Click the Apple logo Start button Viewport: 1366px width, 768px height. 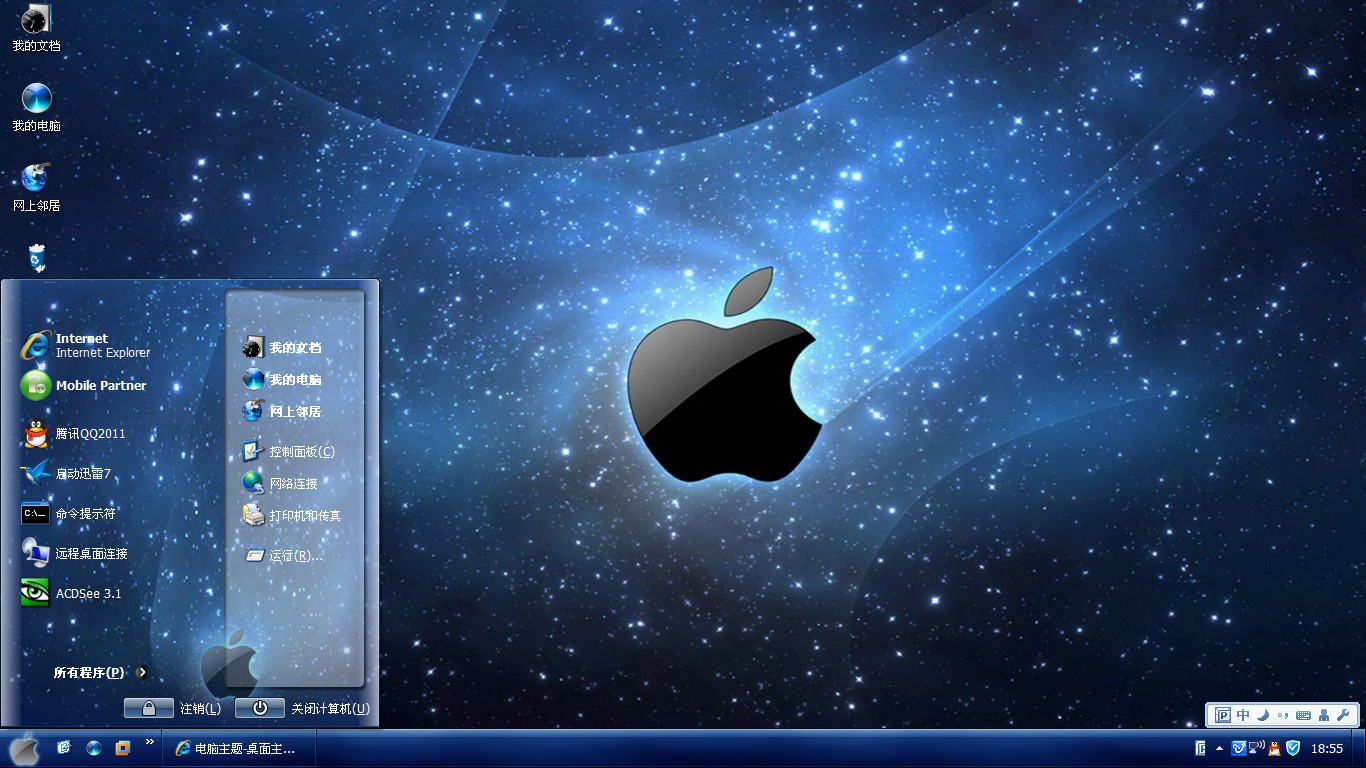point(24,748)
